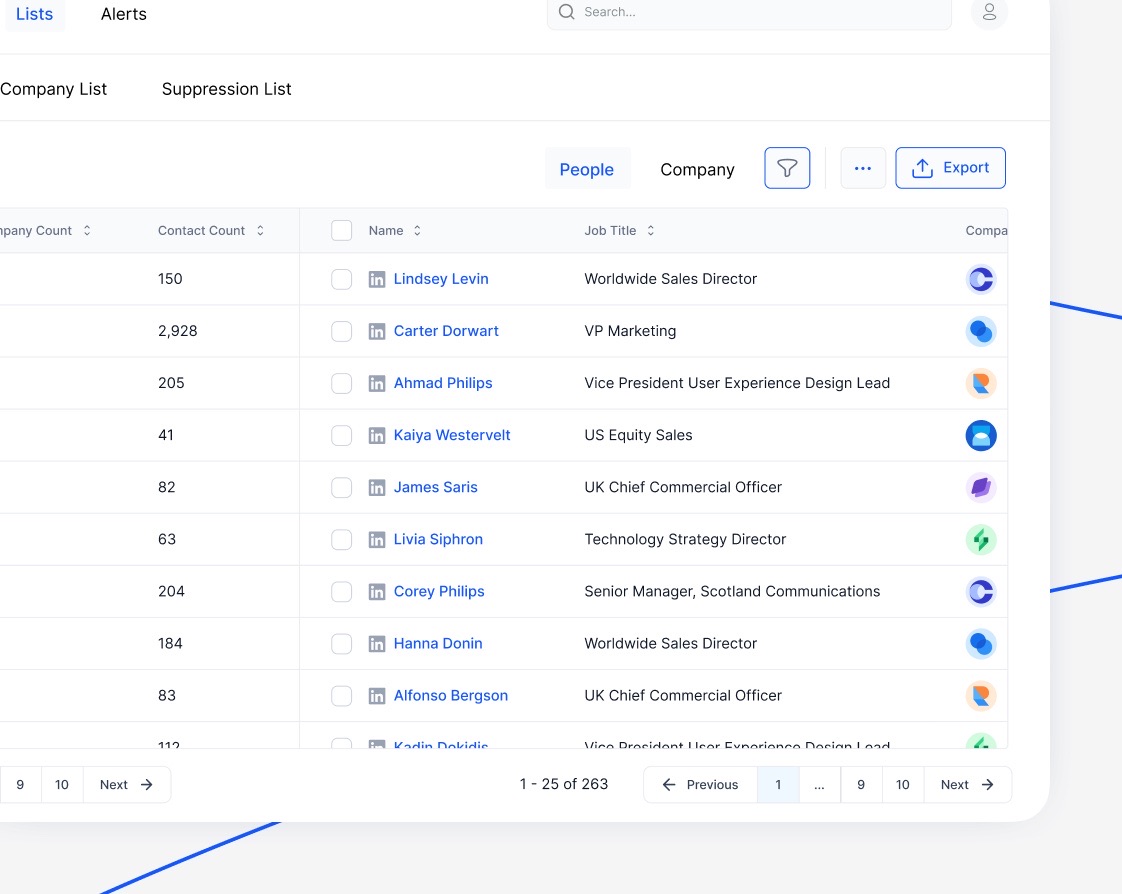Open Corey Philips's profile link
This screenshot has height=894, width=1122.
439,592
